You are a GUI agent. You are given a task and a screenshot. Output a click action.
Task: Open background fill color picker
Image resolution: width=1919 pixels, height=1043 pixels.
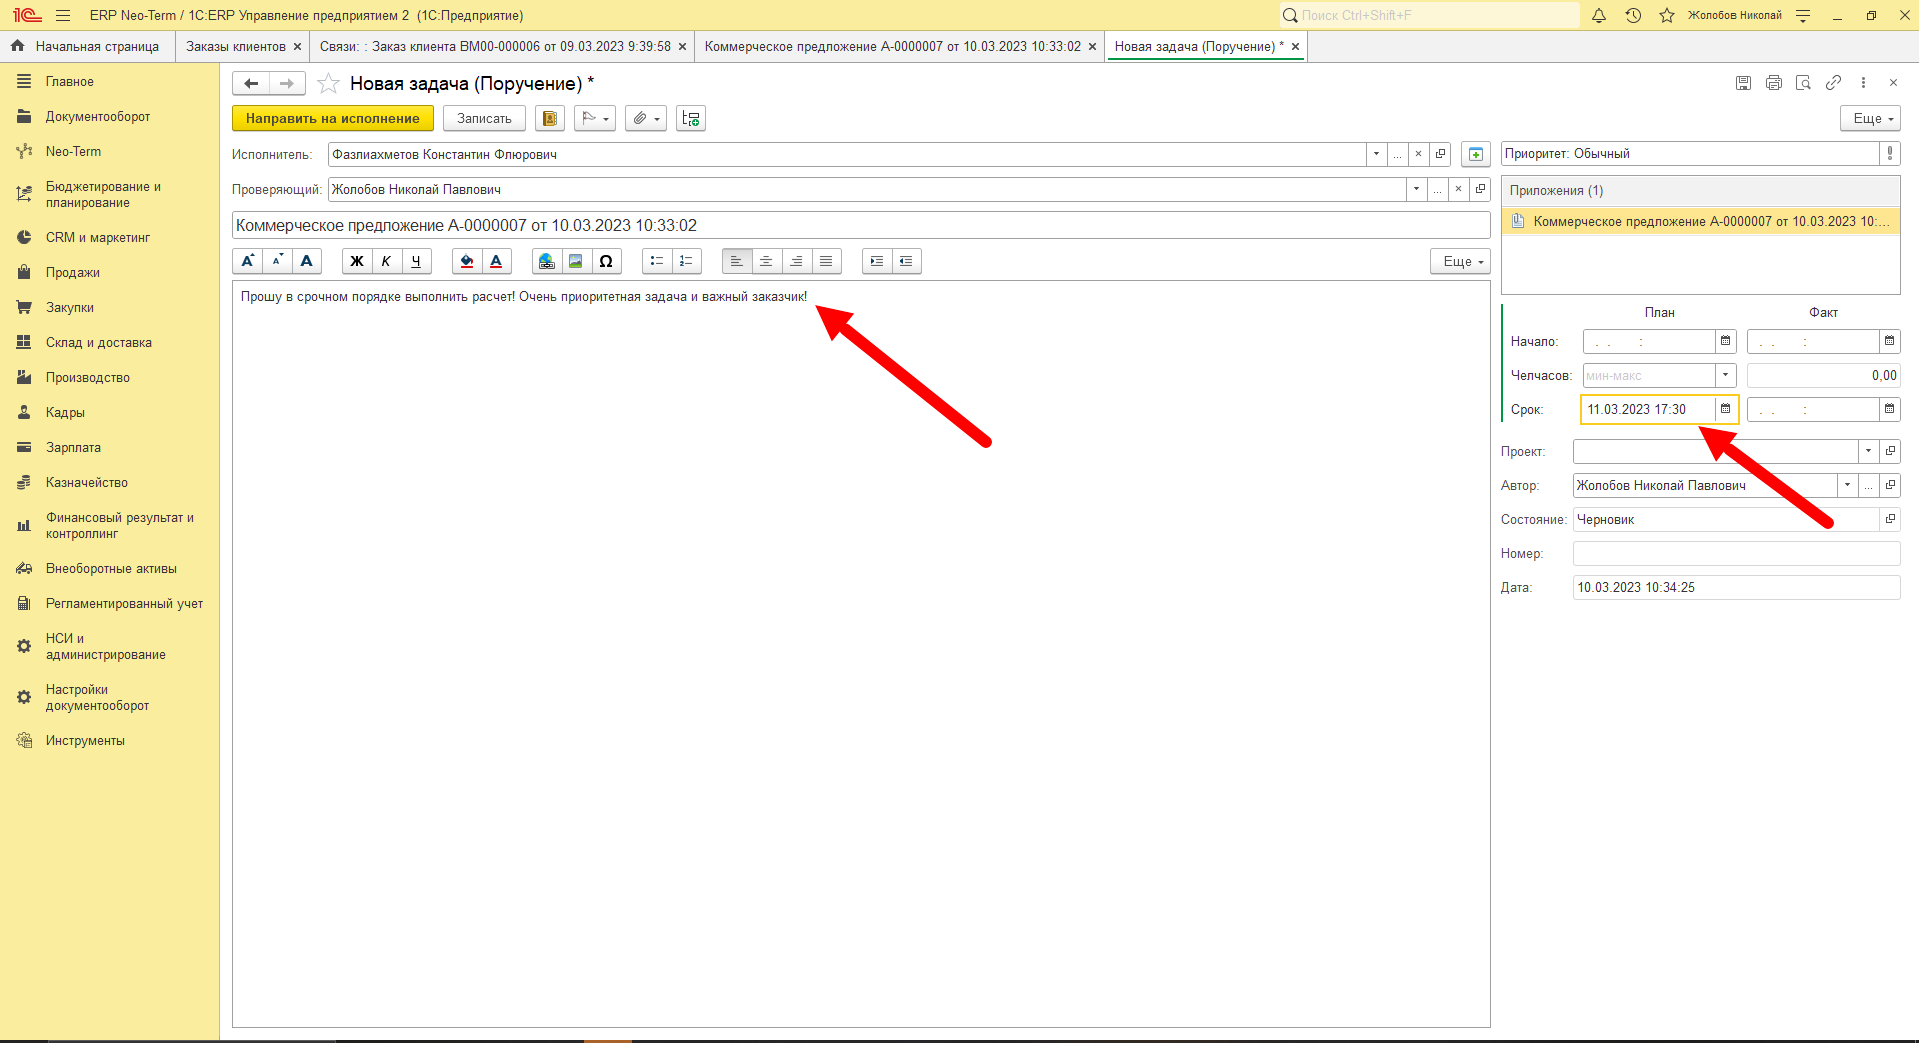pos(466,261)
